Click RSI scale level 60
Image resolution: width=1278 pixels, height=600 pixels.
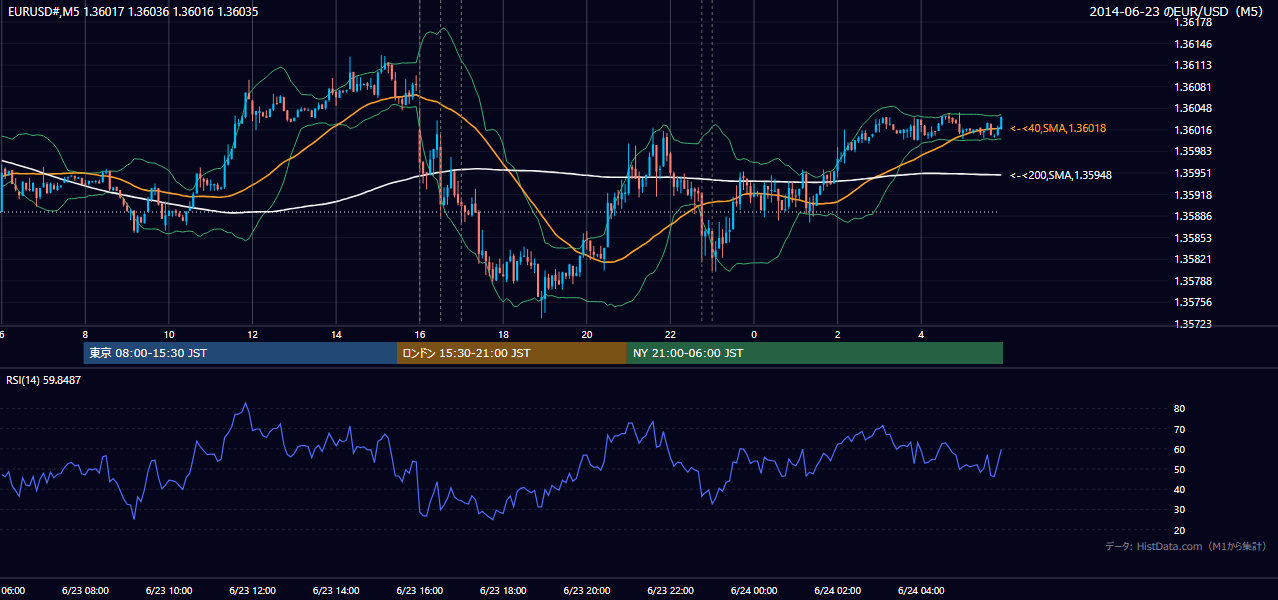(1180, 449)
